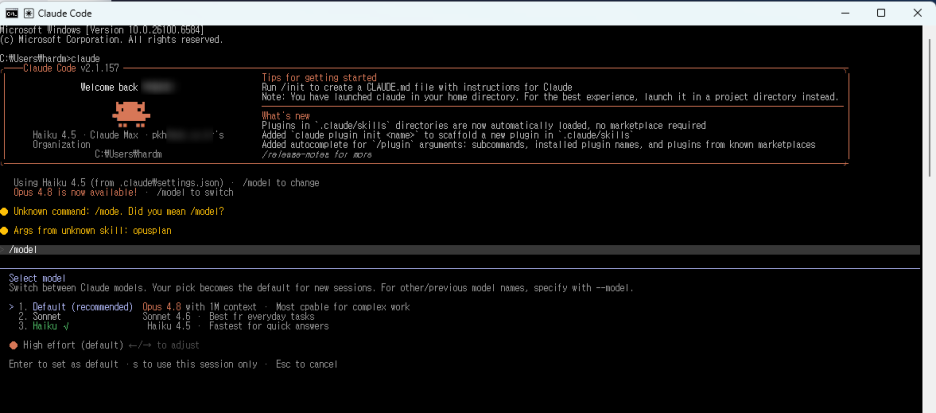The width and height of the screenshot is (936, 413).
Task: Click 'Sonnet 4.6 · Best for everyday tasks' text
Action: [228, 316]
